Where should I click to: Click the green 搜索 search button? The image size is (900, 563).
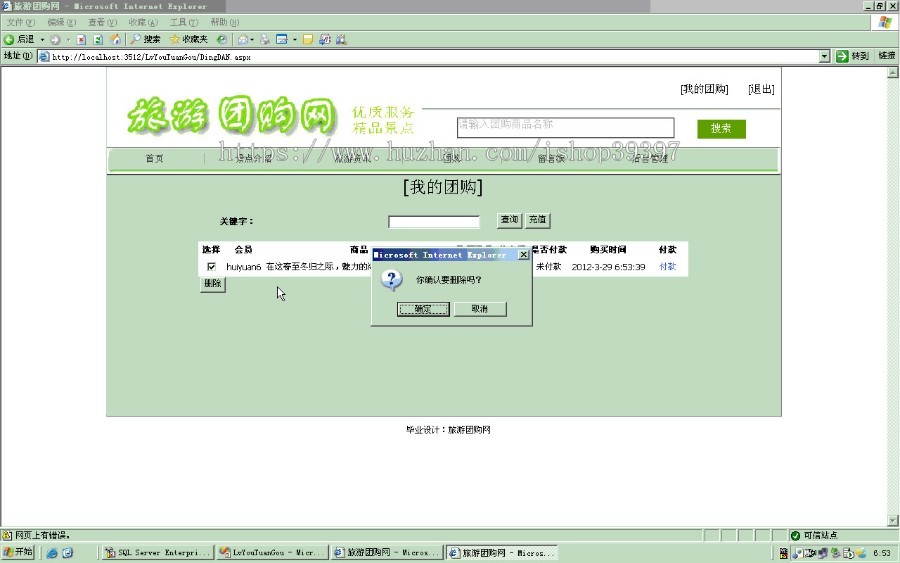(721, 129)
